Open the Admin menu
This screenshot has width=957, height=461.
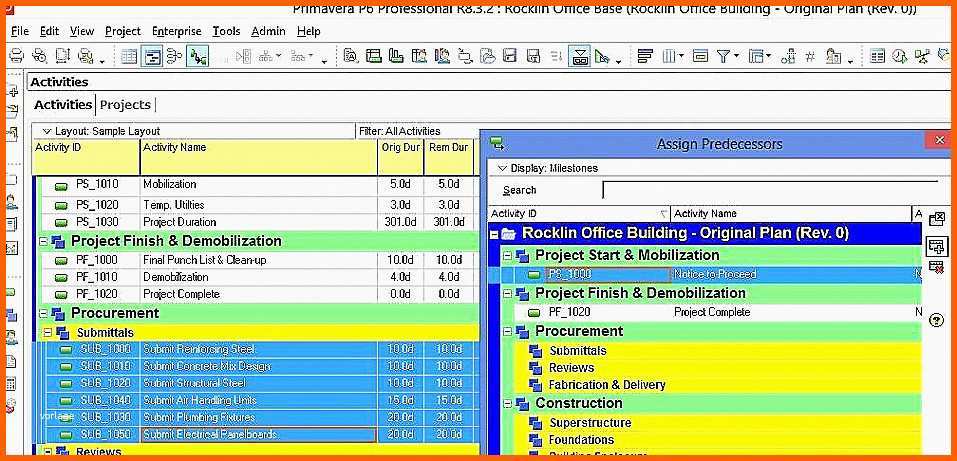(x=268, y=31)
